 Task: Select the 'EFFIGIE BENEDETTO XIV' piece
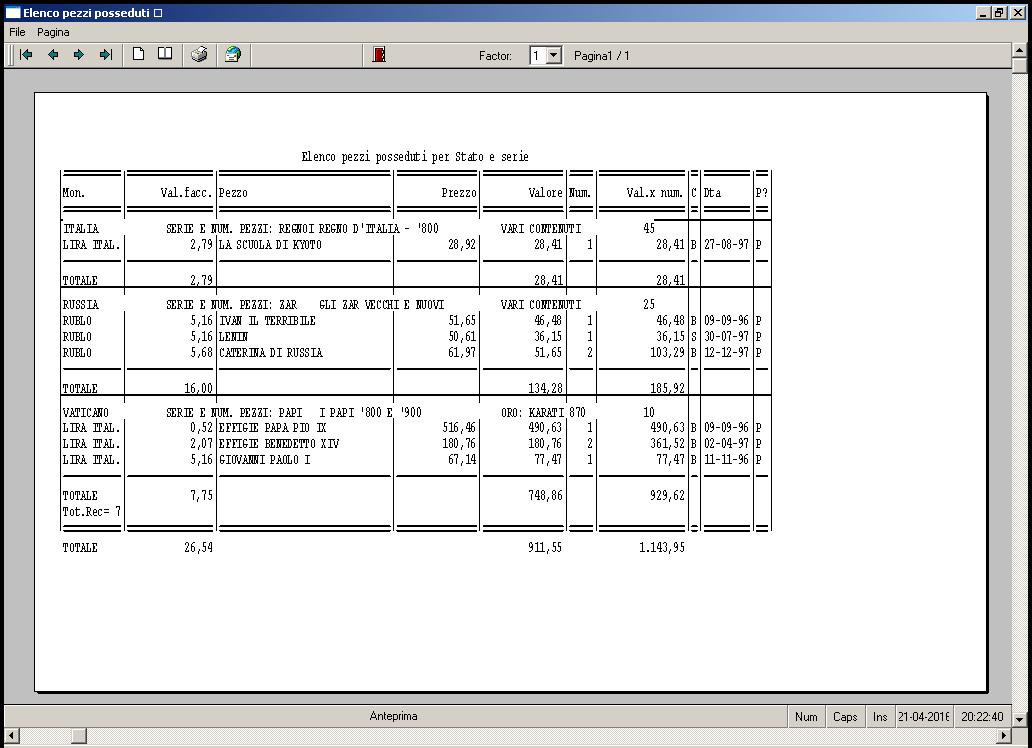(x=279, y=444)
